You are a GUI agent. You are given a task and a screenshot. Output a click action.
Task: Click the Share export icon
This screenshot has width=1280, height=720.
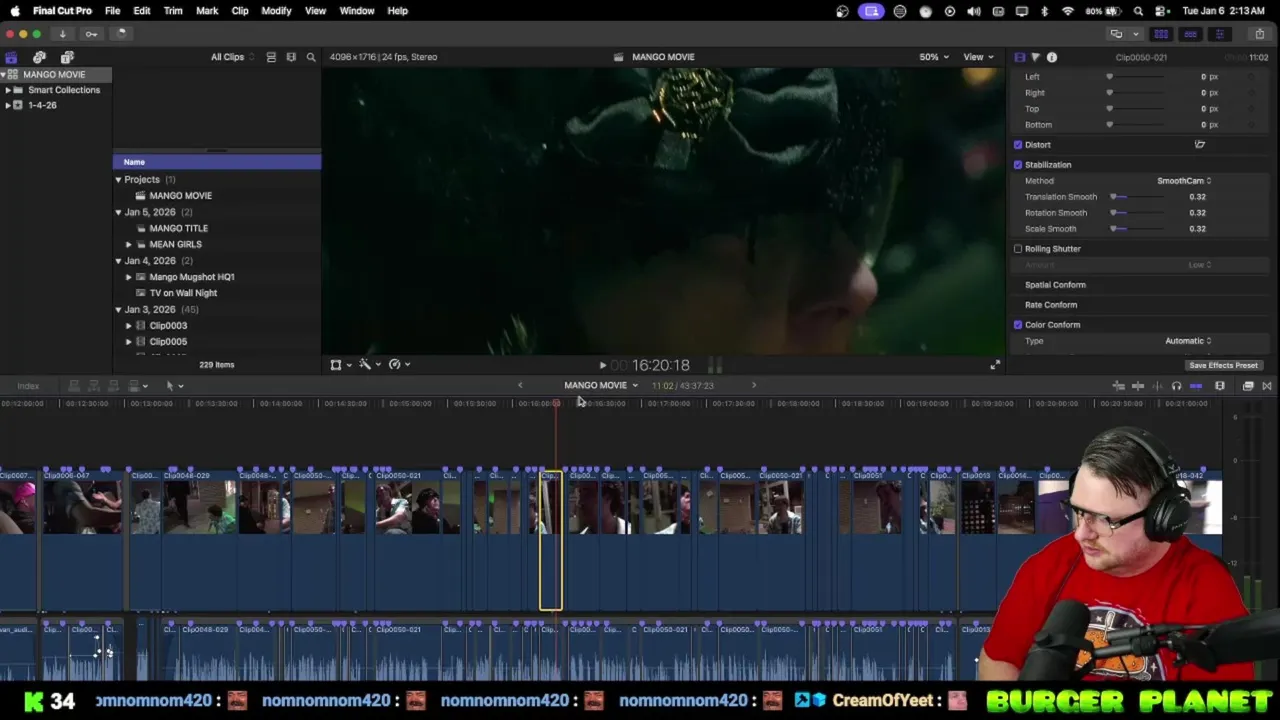[x=1259, y=34]
